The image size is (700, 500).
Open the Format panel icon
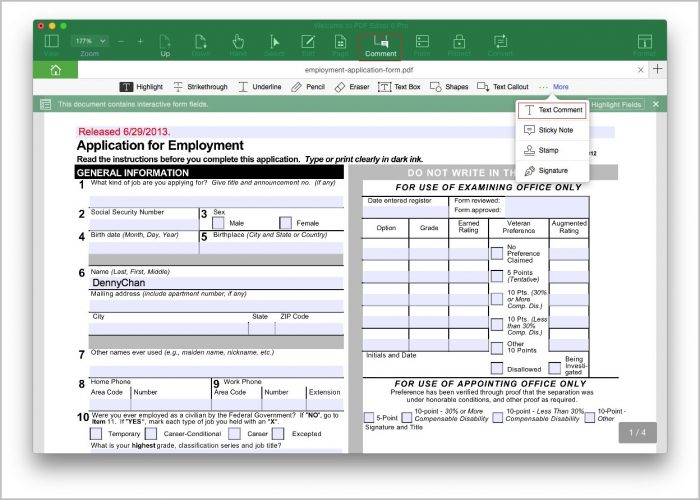click(645, 42)
